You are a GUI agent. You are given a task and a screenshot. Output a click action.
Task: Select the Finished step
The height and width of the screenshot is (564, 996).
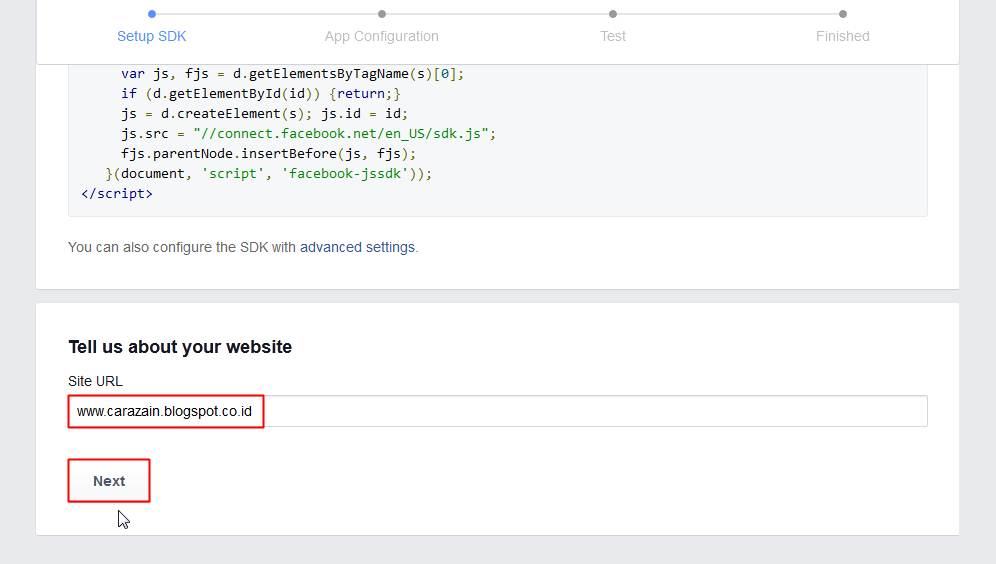[843, 36]
